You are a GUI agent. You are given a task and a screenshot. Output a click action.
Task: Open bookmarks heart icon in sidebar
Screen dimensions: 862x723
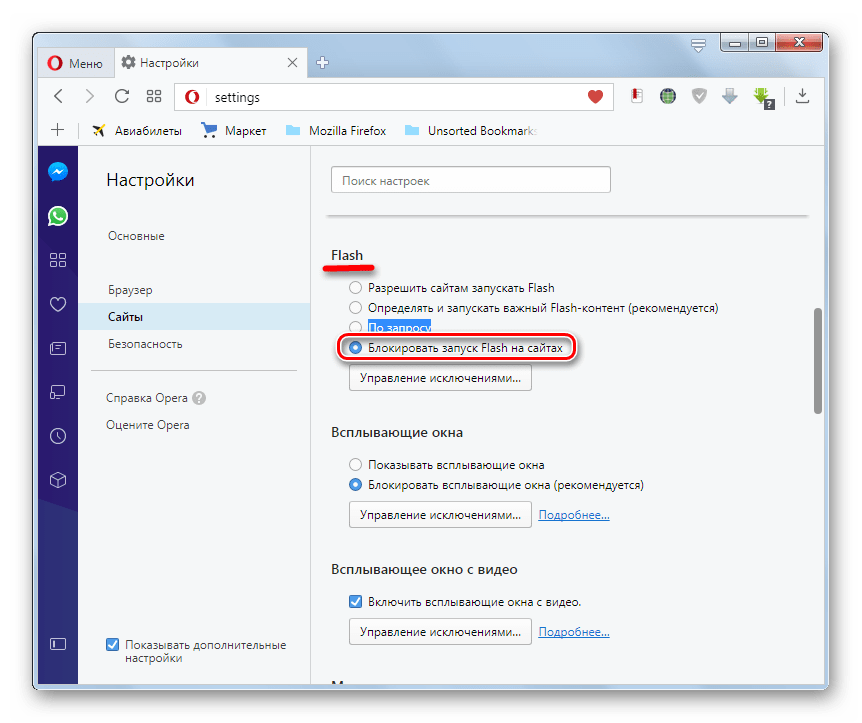pos(58,304)
